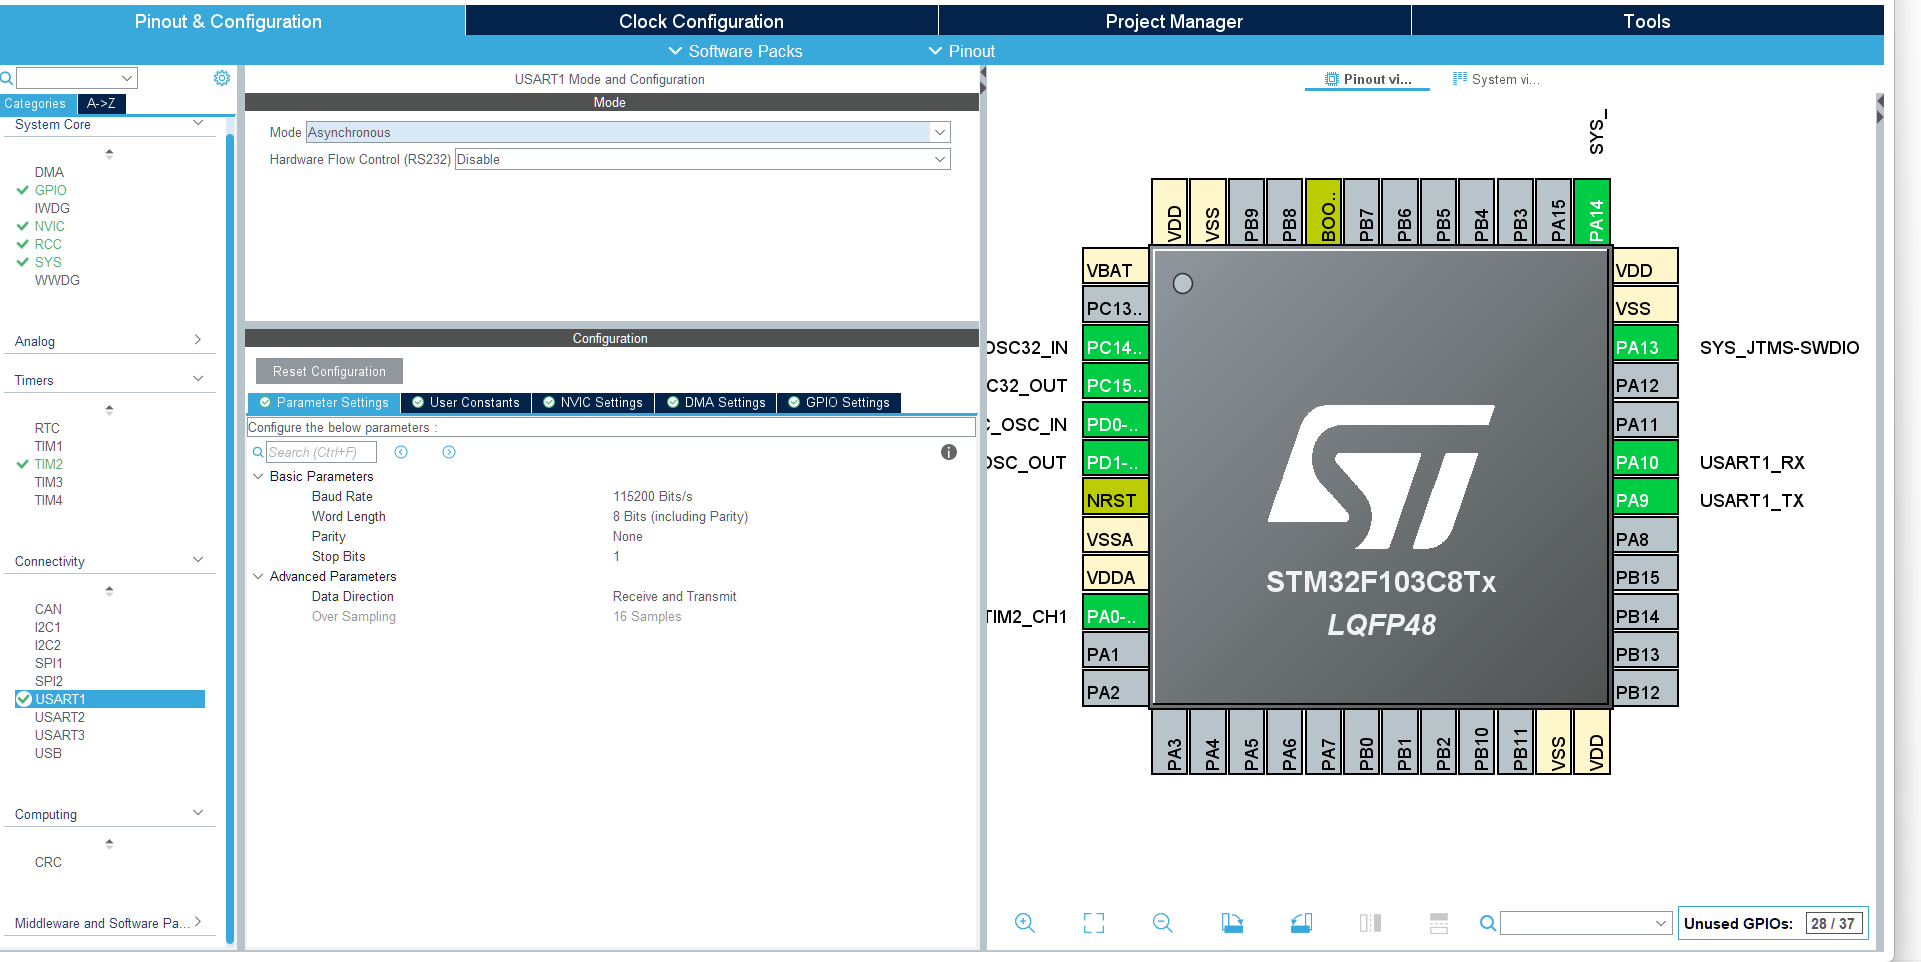Click the vertical split view icon
Viewport: 1921px width, 962px height.
pos(1370,923)
